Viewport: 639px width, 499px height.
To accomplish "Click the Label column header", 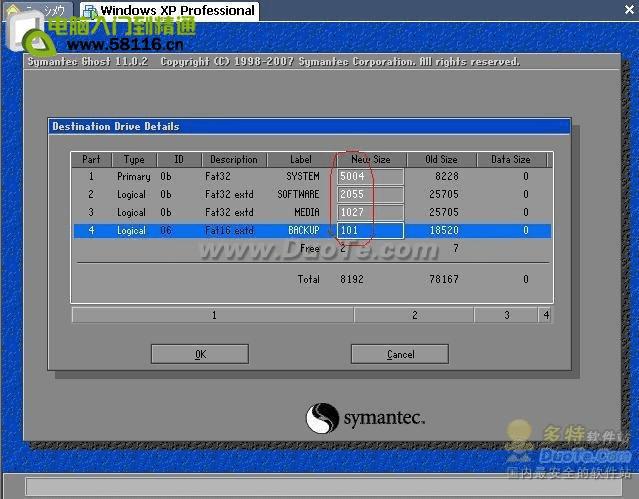I will pos(301,159).
